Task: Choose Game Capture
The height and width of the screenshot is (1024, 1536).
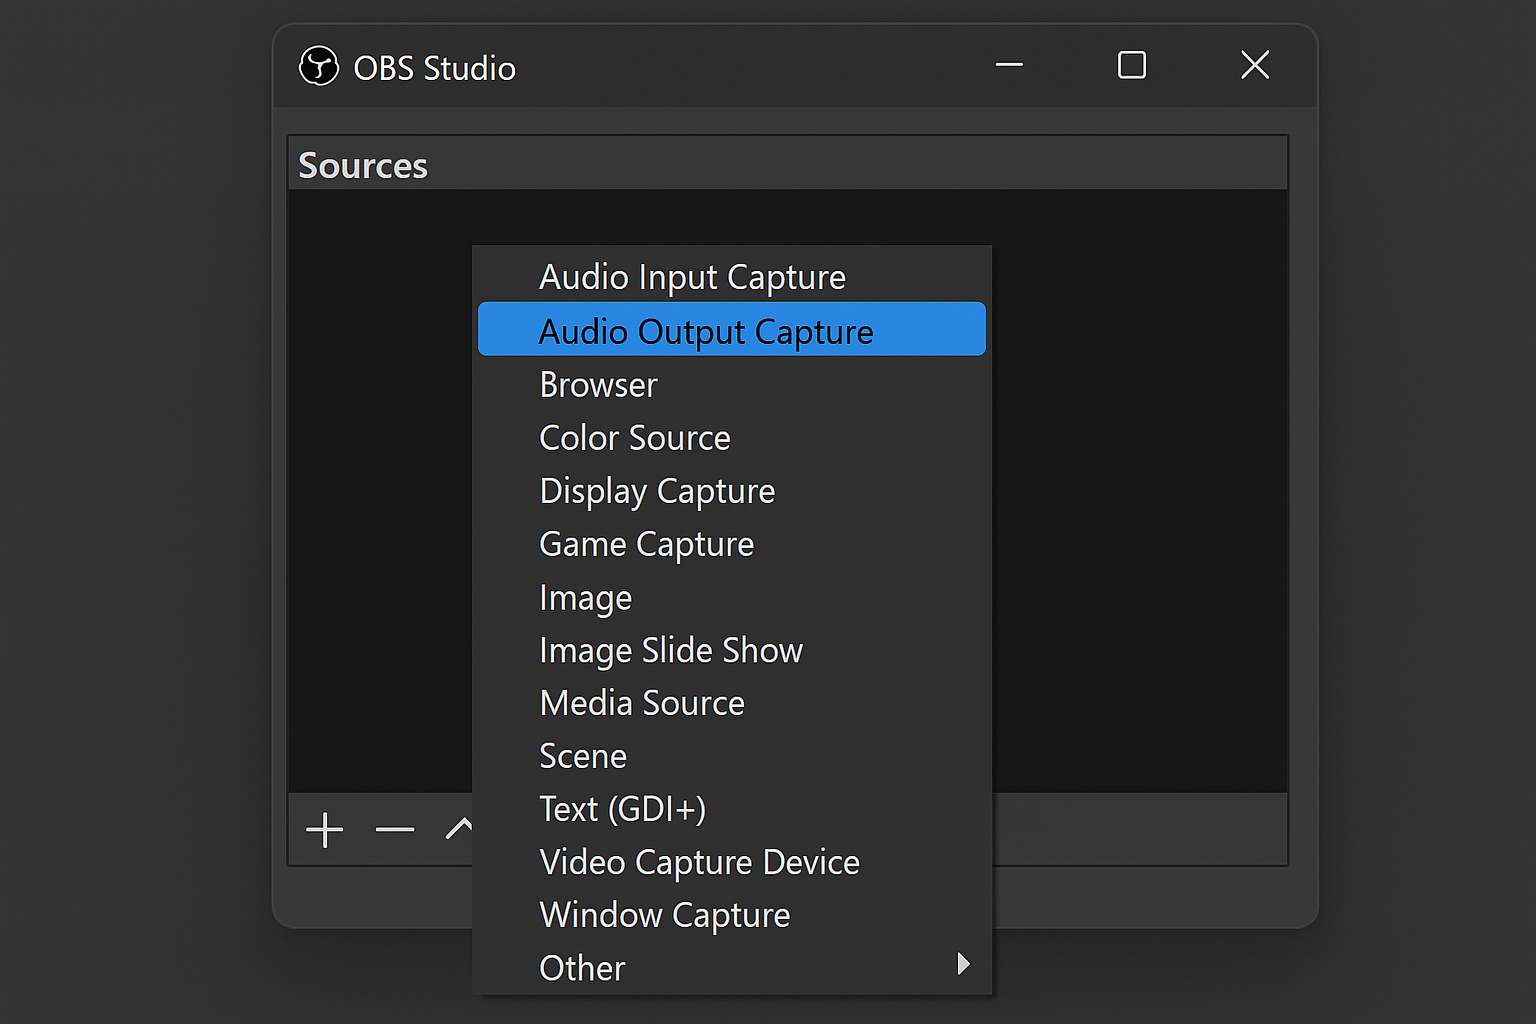Action: tap(646, 544)
